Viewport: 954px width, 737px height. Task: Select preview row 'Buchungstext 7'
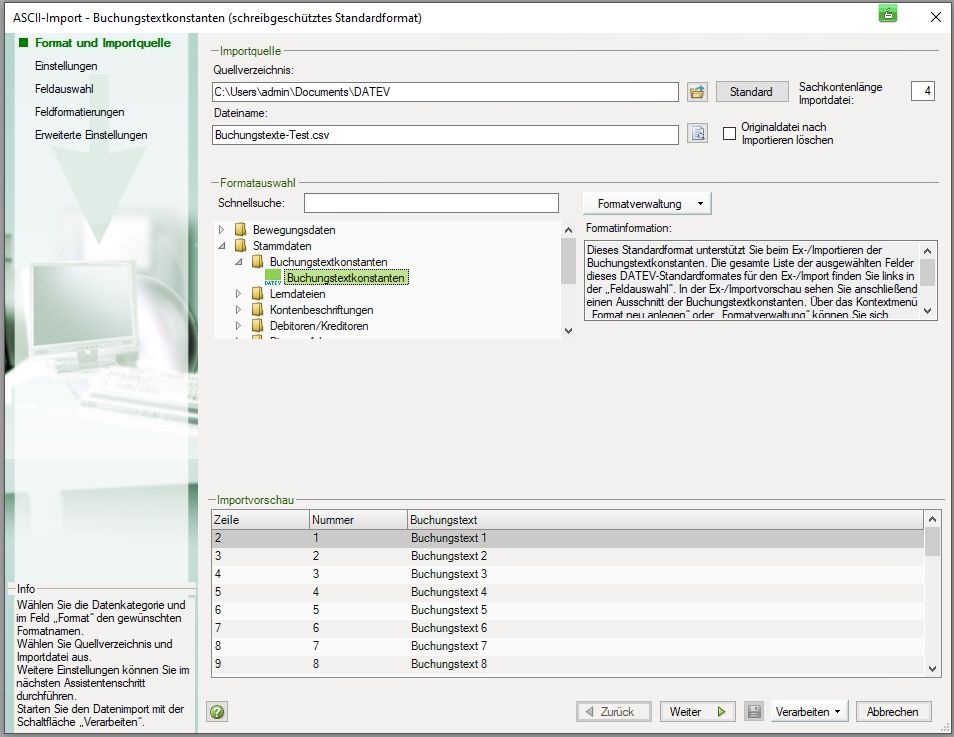pos(567,646)
